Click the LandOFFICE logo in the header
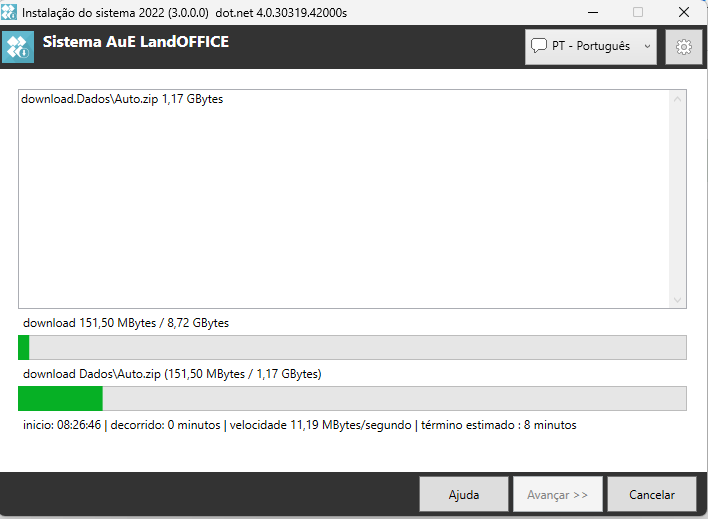 [x=18, y=47]
